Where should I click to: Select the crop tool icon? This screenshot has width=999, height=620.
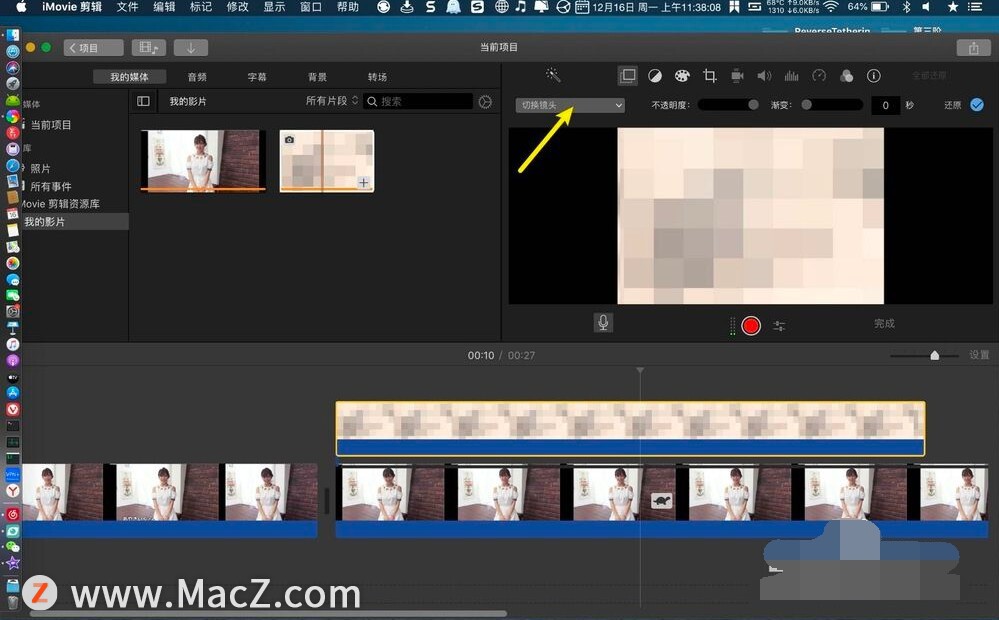pyautogui.click(x=709, y=76)
